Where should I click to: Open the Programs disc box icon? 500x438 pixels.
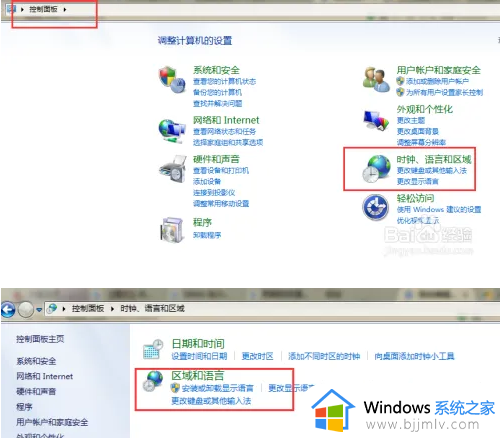[172, 230]
